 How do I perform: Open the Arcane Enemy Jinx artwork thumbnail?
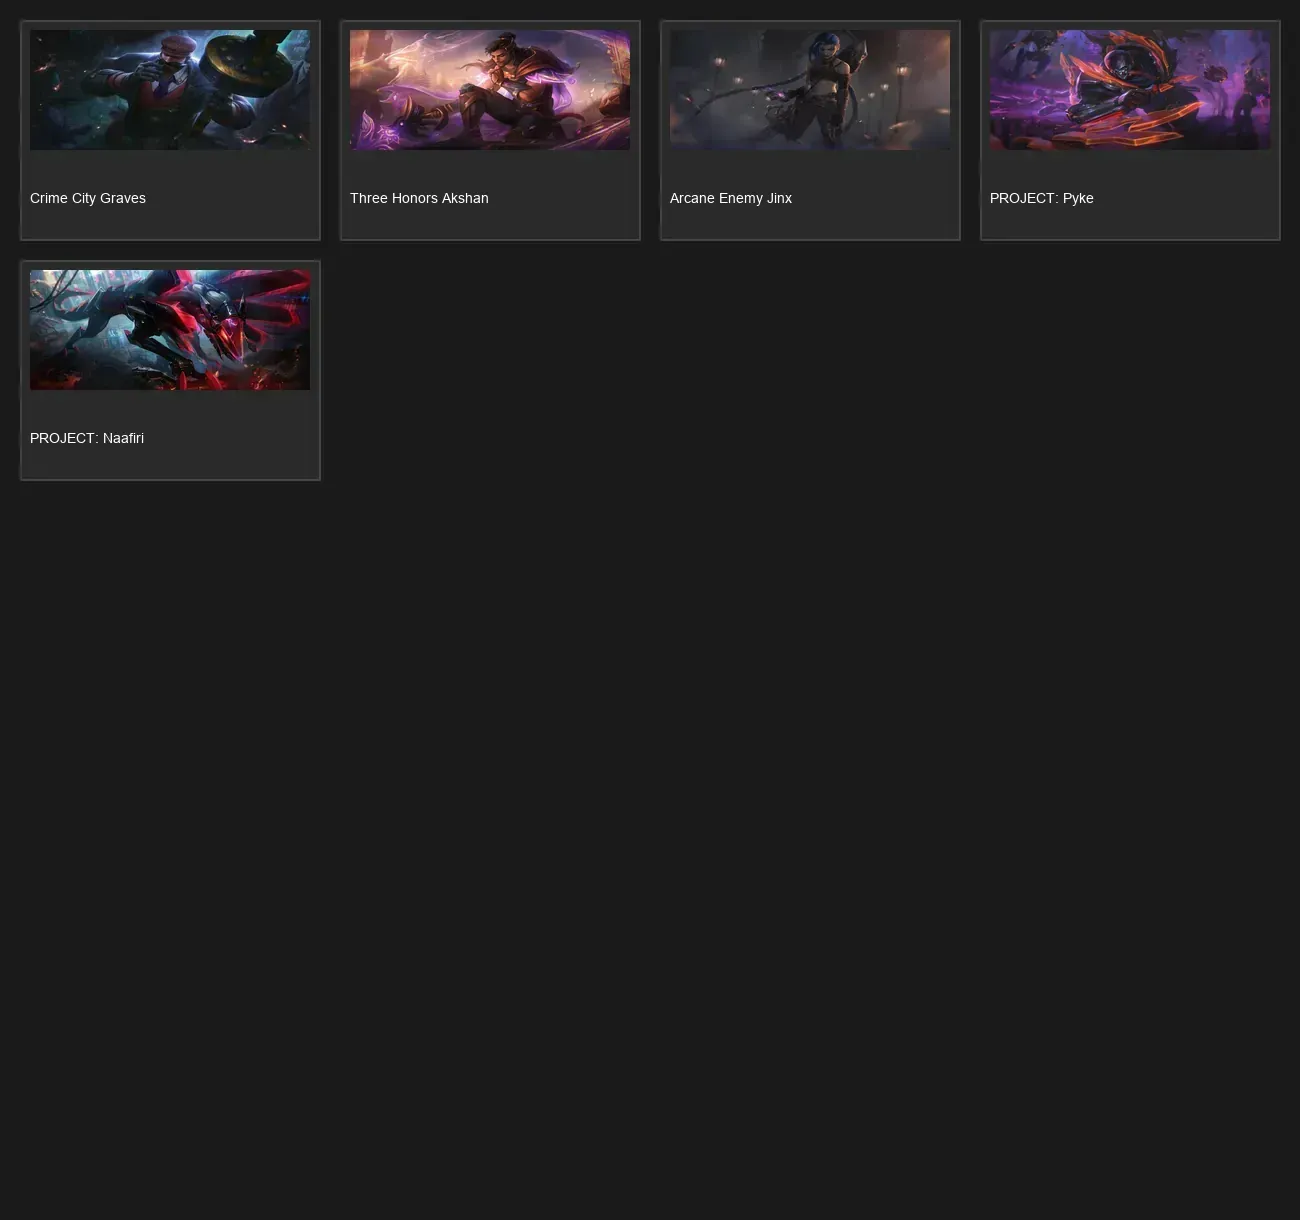pyautogui.click(x=810, y=90)
